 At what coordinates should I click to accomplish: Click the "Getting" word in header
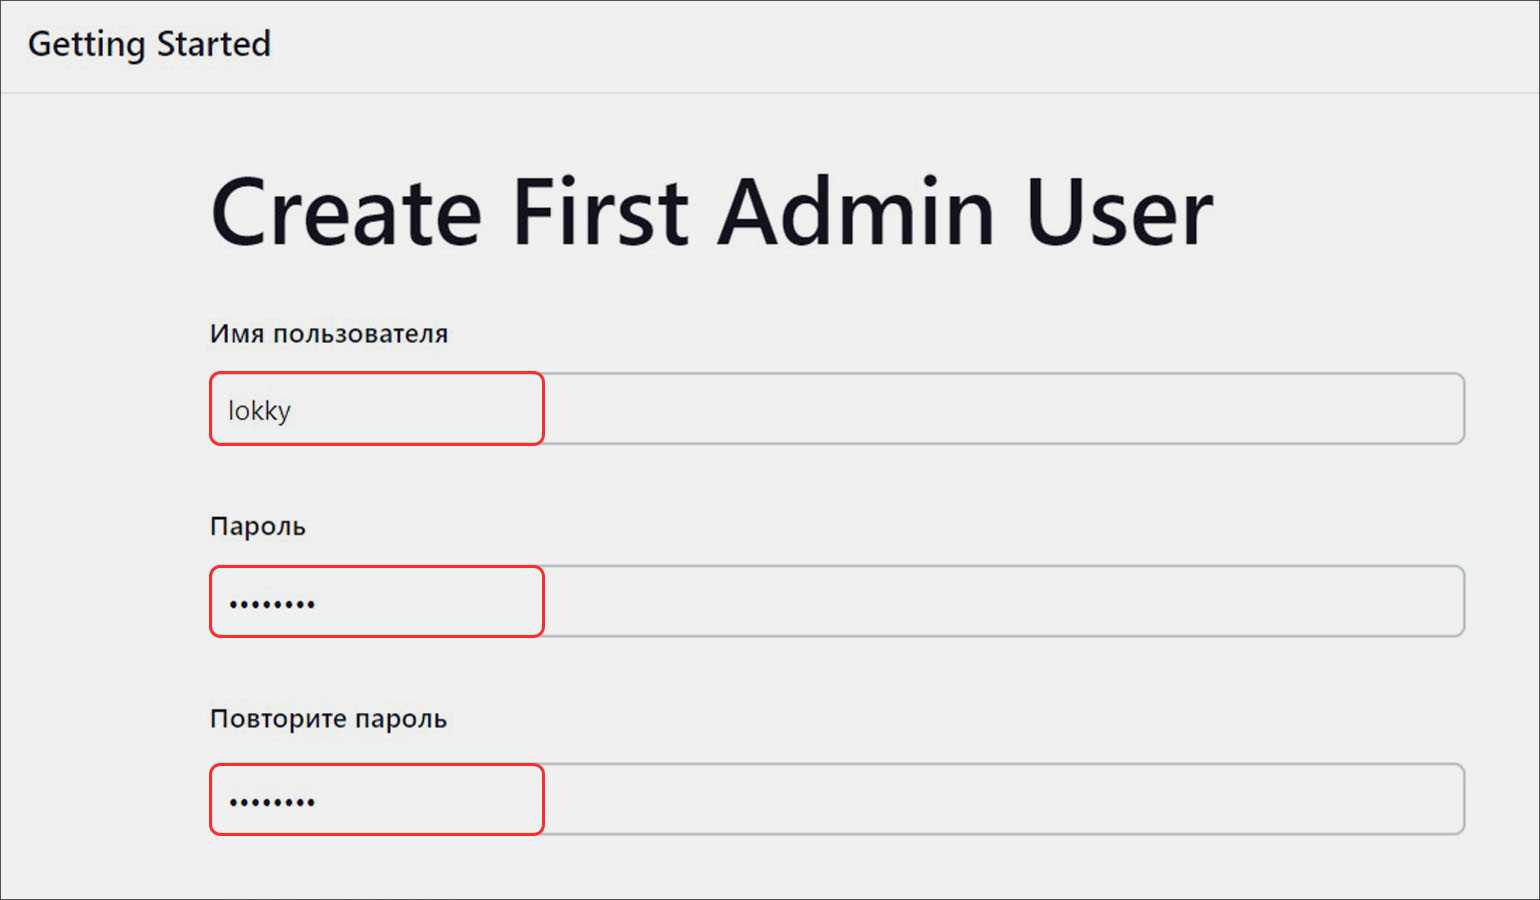pos(86,45)
